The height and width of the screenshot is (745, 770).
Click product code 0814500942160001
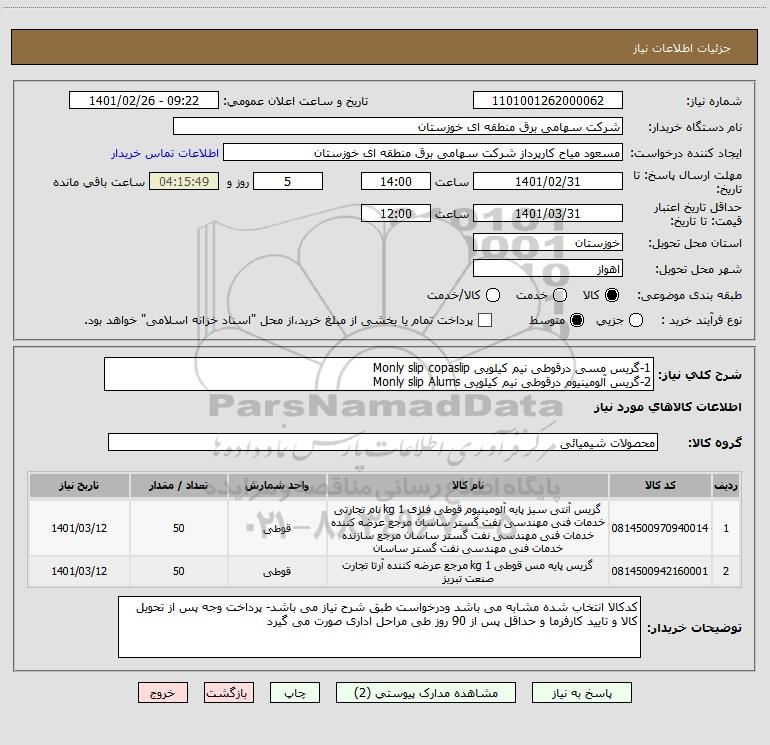pyautogui.click(x=660, y=571)
